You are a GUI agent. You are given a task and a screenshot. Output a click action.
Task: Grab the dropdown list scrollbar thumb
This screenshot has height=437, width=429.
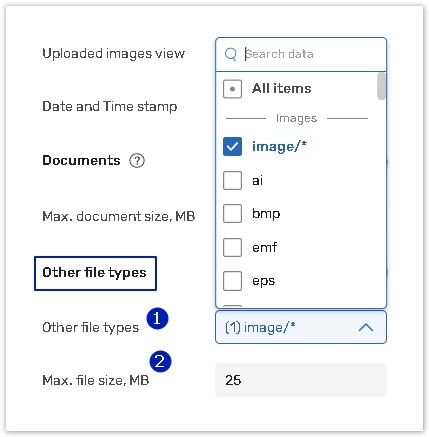(381, 86)
